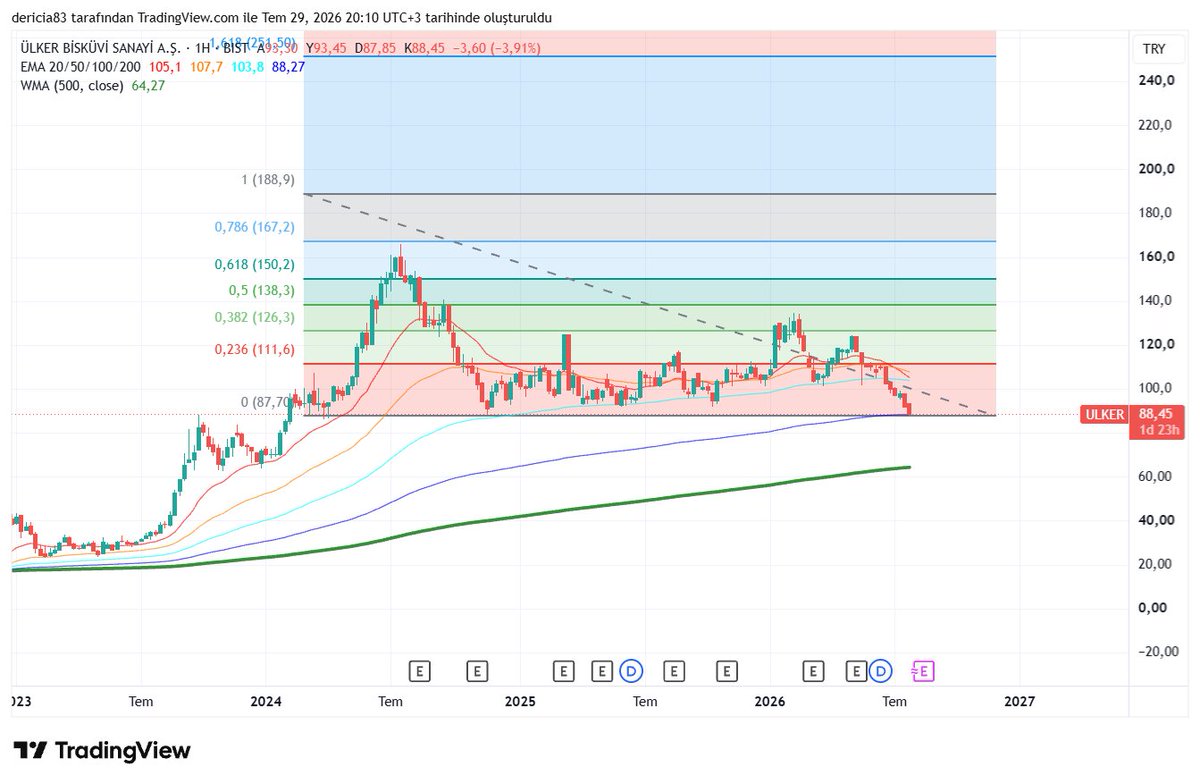Screen dimensions: 1200x784
Task: Click the 2027 label on the time axis
Action: [x=1019, y=702]
